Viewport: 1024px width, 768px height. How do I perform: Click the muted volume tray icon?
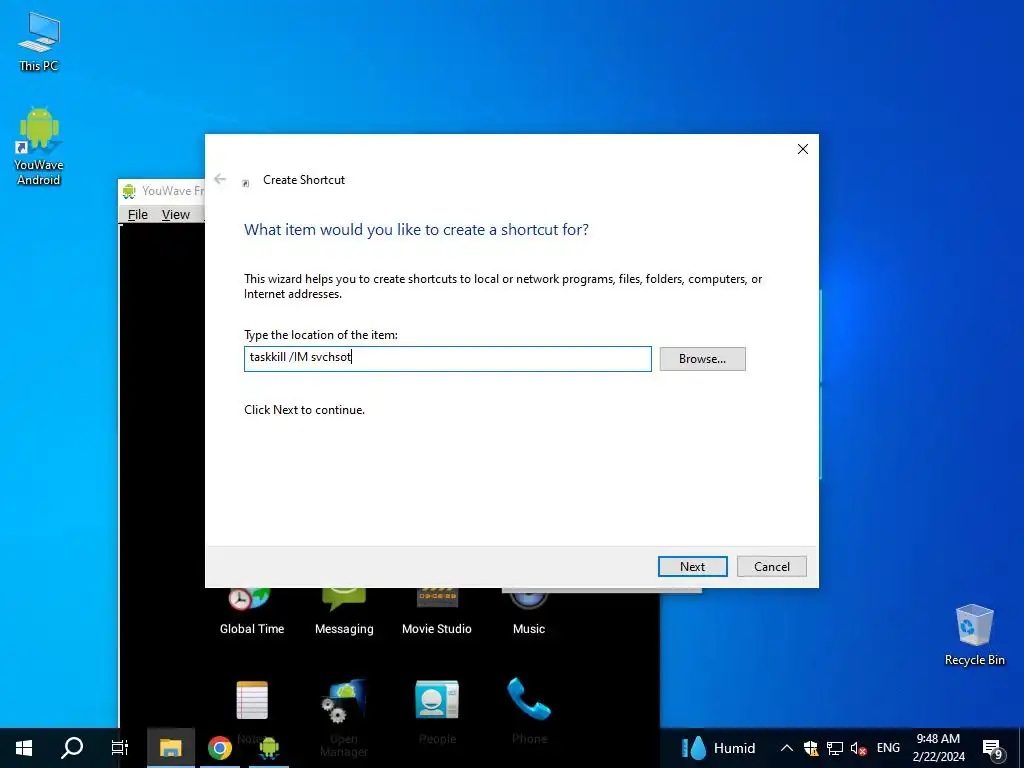tap(858, 748)
